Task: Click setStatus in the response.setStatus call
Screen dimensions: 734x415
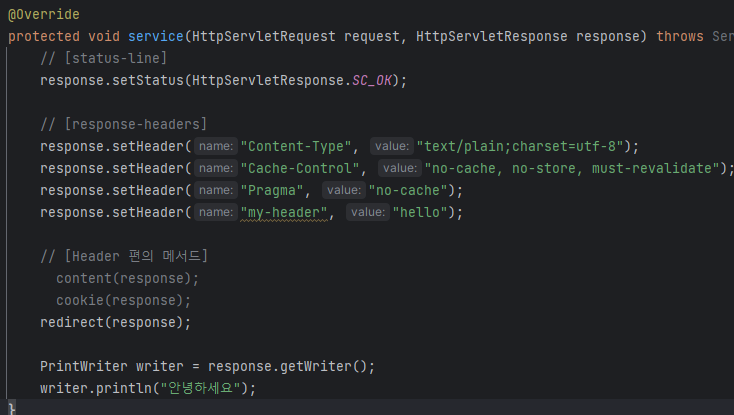Action: pyautogui.click(x=148, y=80)
